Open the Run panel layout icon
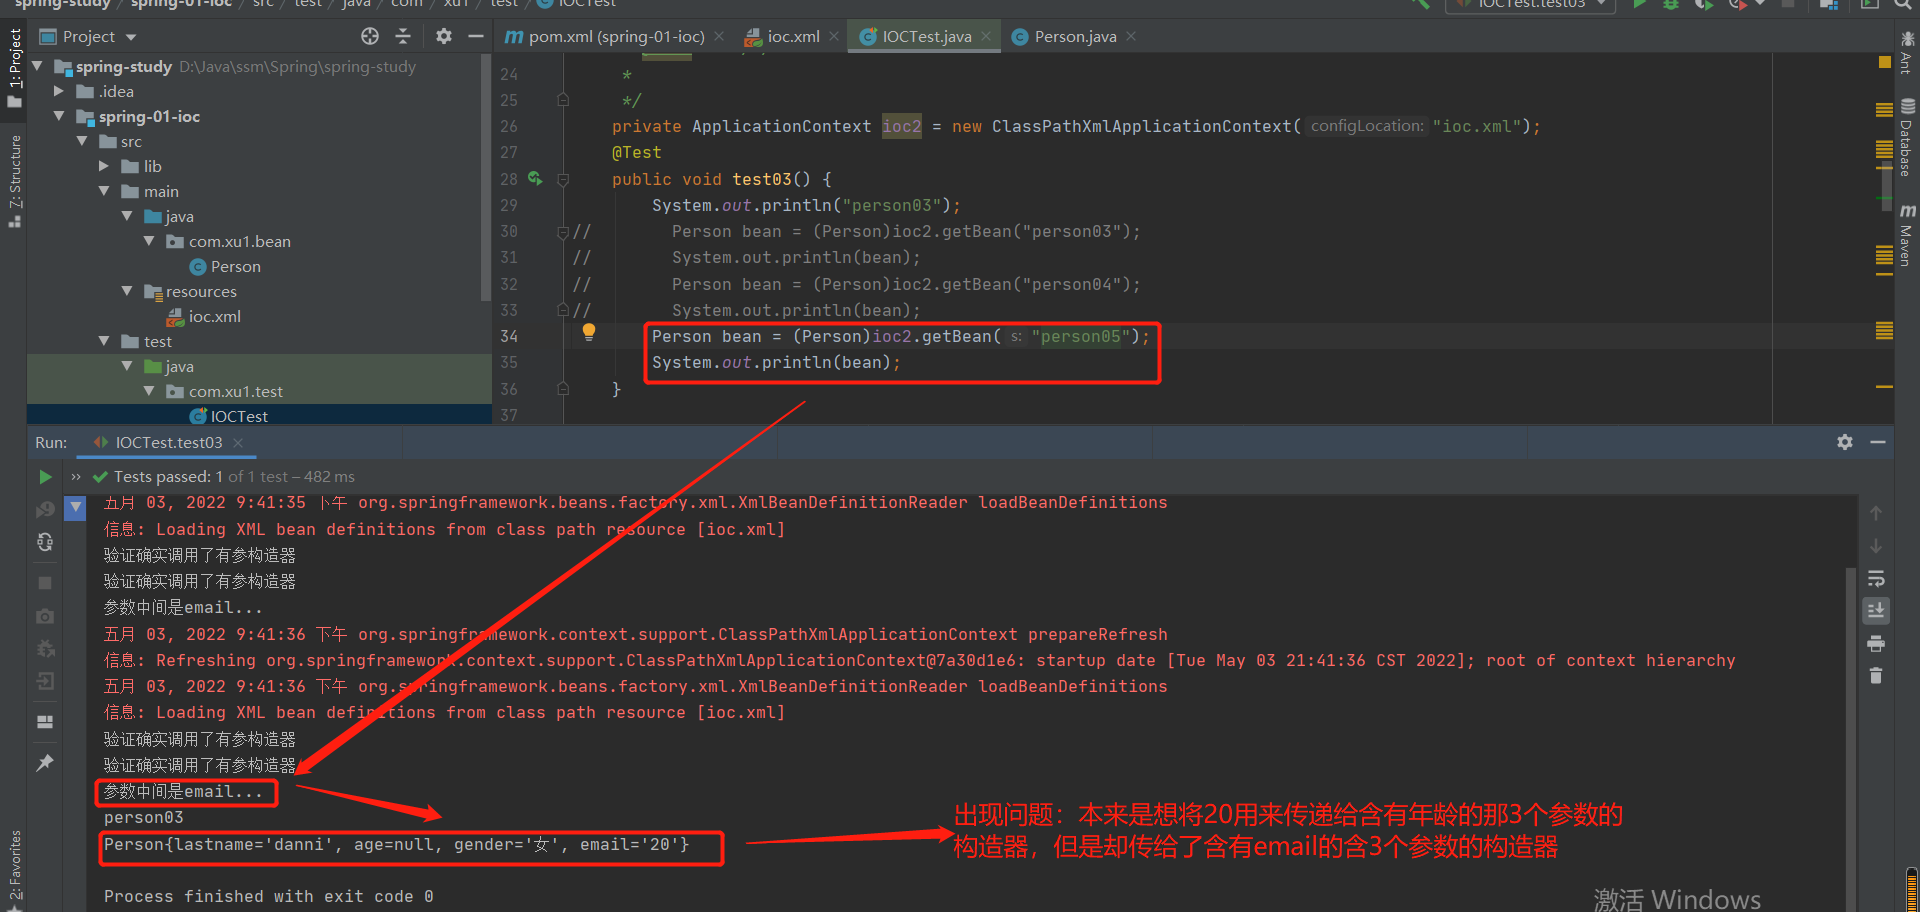Image resolution: width=1920 pixels, height=912 pixels. tap(45, 721)
